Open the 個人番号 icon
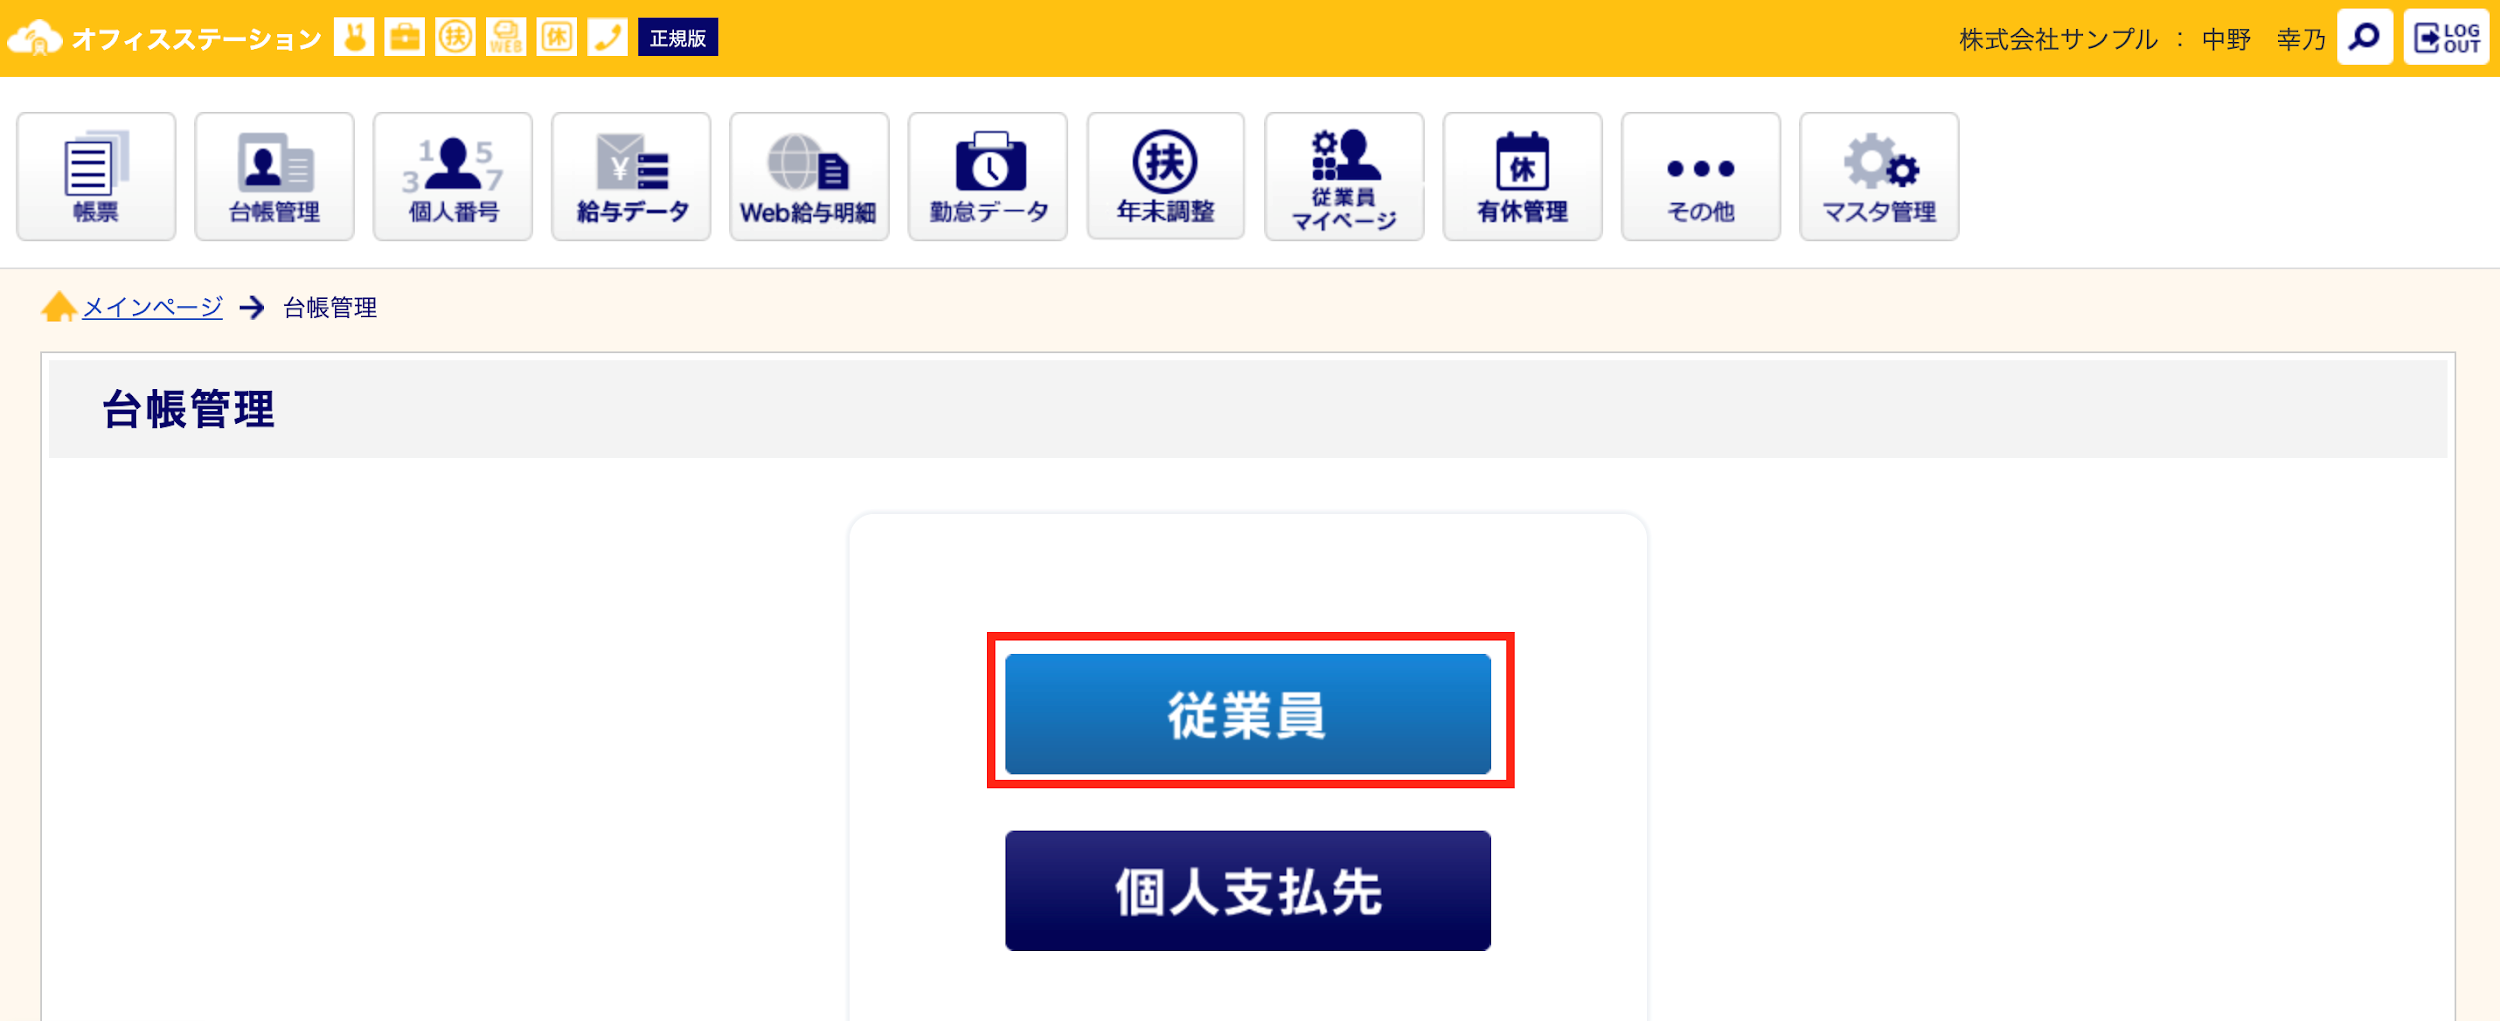Viewport: 2500px width, 1021px height. tap(453, 176)
